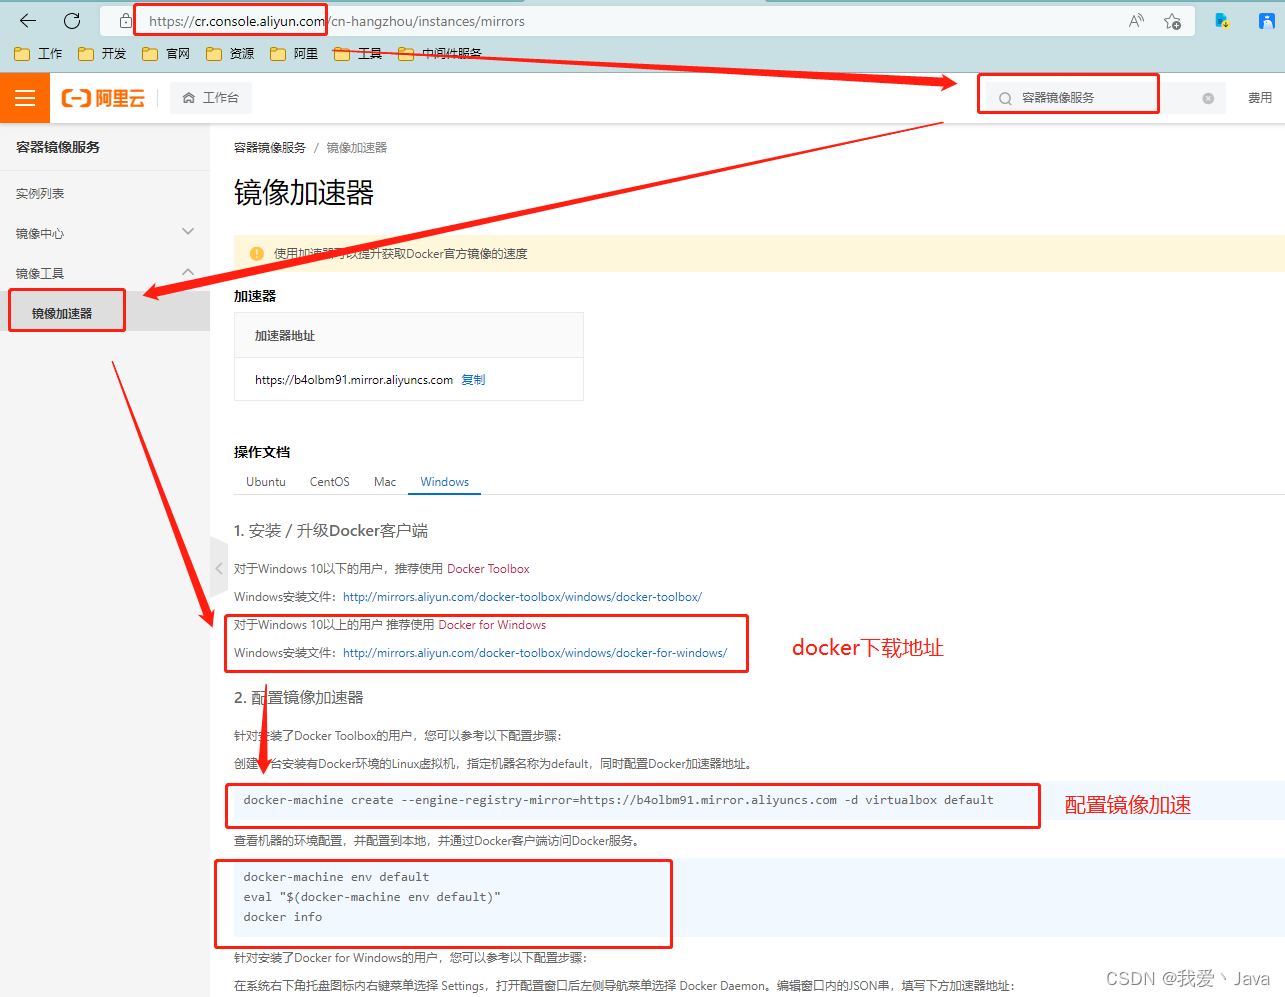The height and width of the screenshot is (997, 1285).
Task: Click the 操作文档 section heading
Action: tap(262, 452)
